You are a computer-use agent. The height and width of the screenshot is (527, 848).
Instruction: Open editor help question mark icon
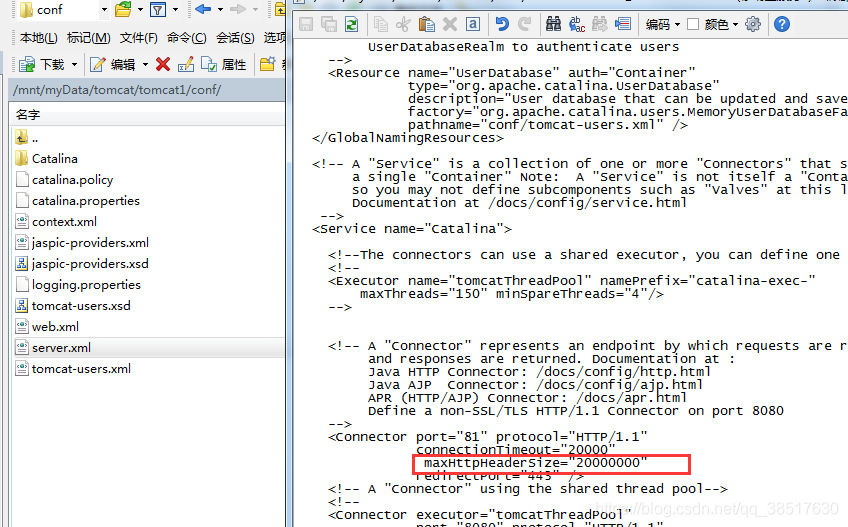[x=781, y=24]
